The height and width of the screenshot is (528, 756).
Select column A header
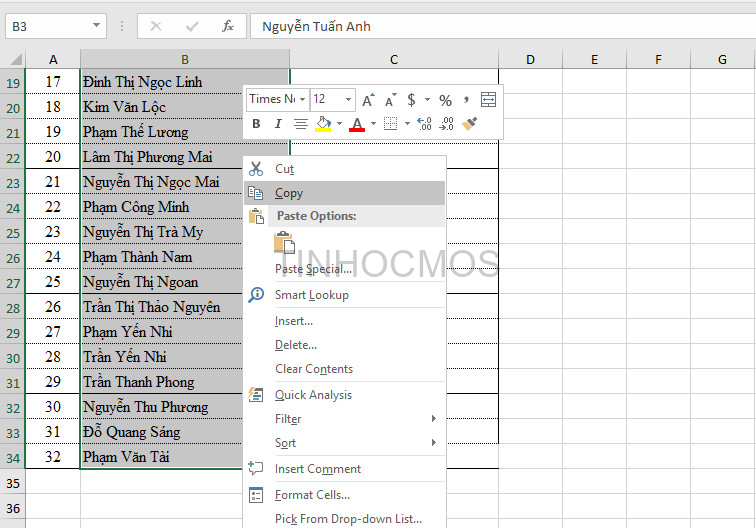53,59
